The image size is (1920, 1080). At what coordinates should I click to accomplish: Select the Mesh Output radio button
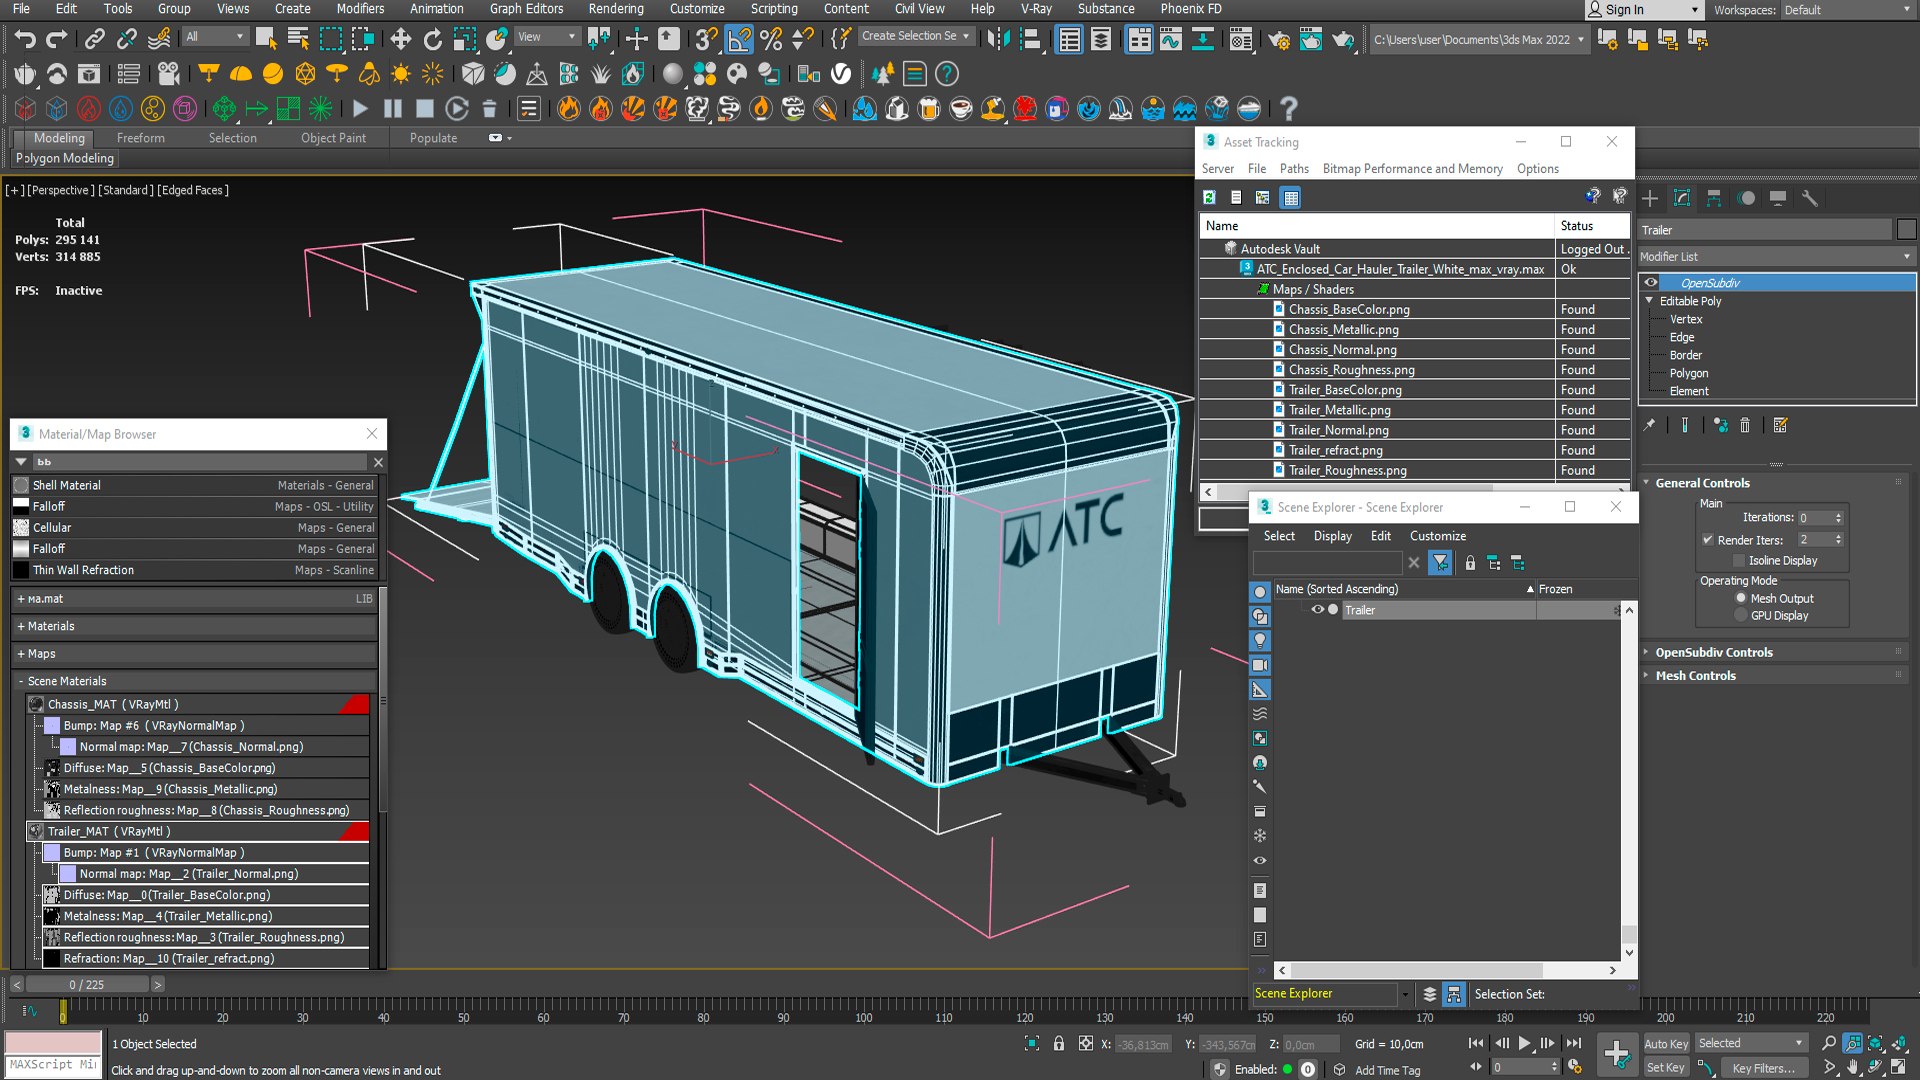tap(1741, 598)
